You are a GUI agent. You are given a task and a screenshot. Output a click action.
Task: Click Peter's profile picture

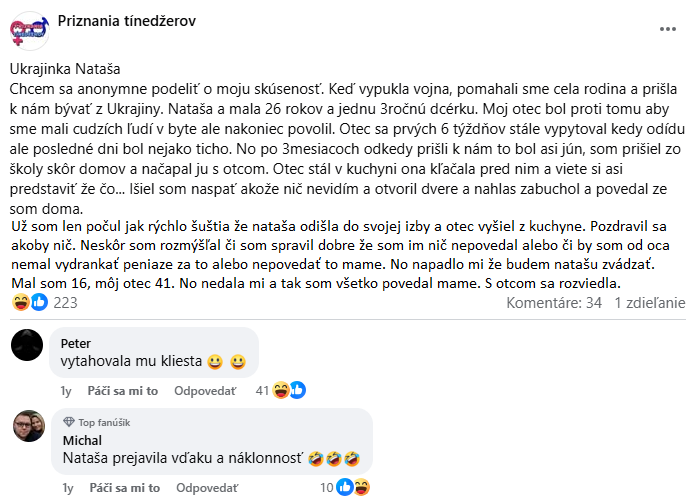(x=27, y=345)
